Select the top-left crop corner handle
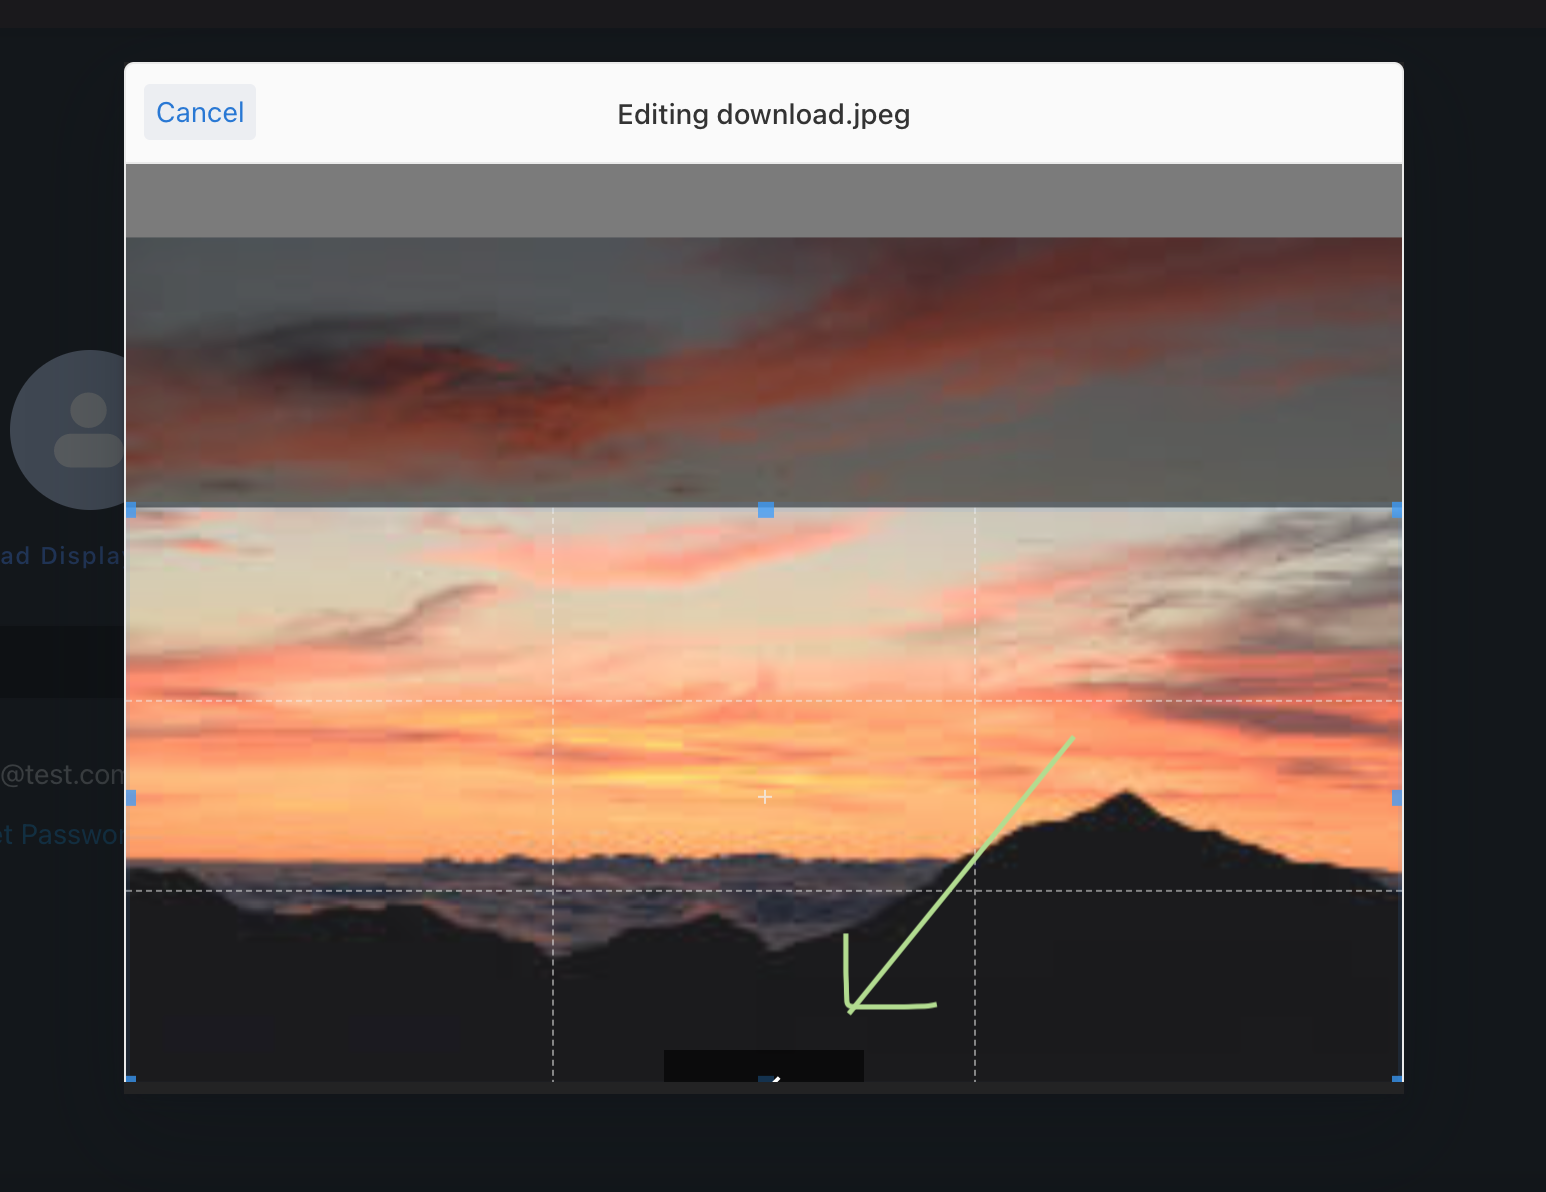Screen dimensions: 1546x1192 131,510
